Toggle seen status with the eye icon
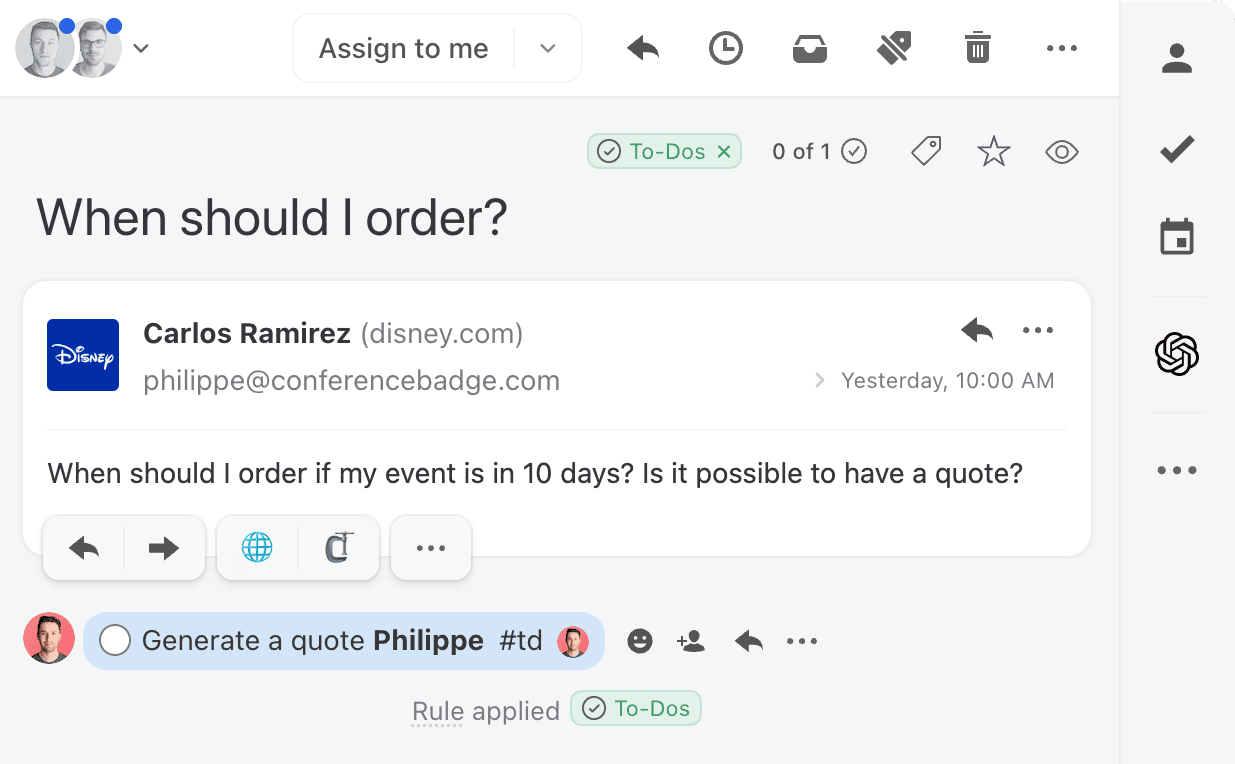 coord(1061,151)
